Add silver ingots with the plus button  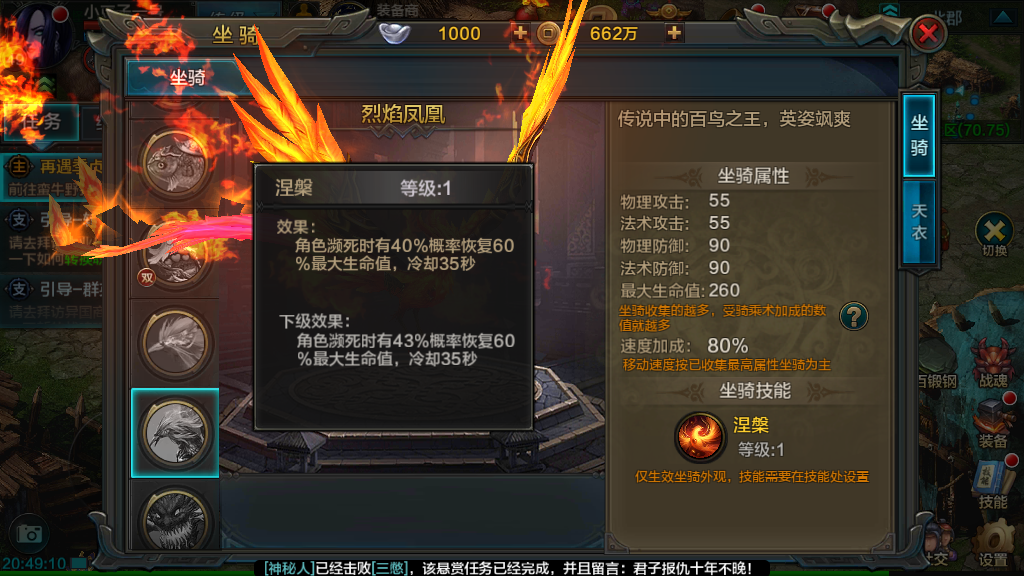[520, 33]
